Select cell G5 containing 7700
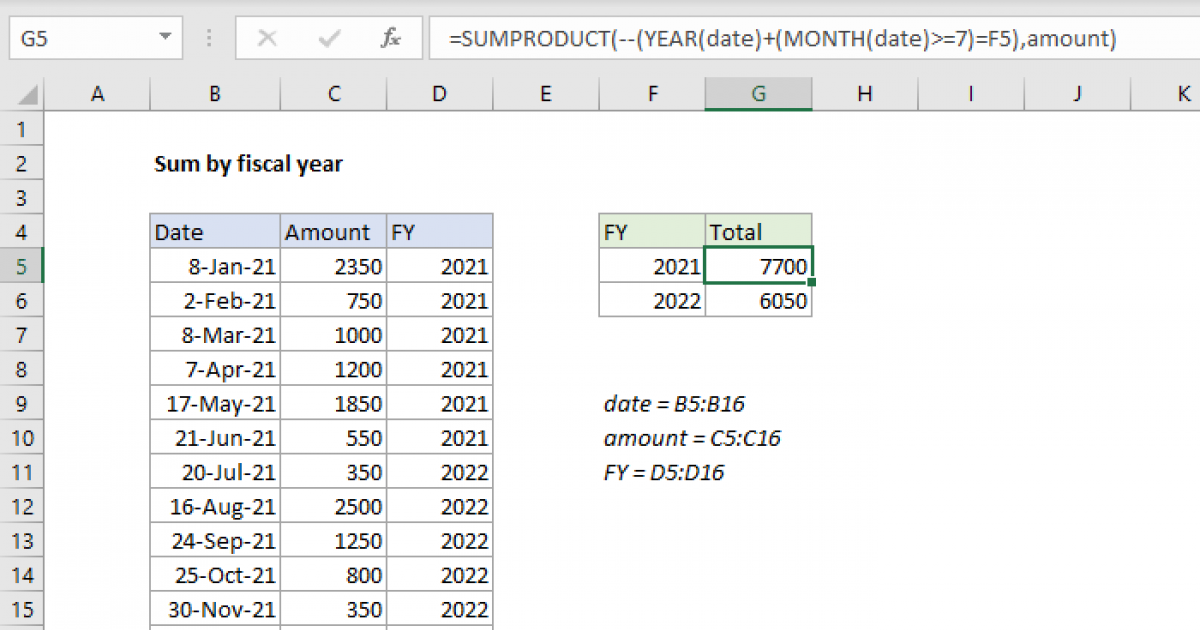 click(x=758, y=265)
